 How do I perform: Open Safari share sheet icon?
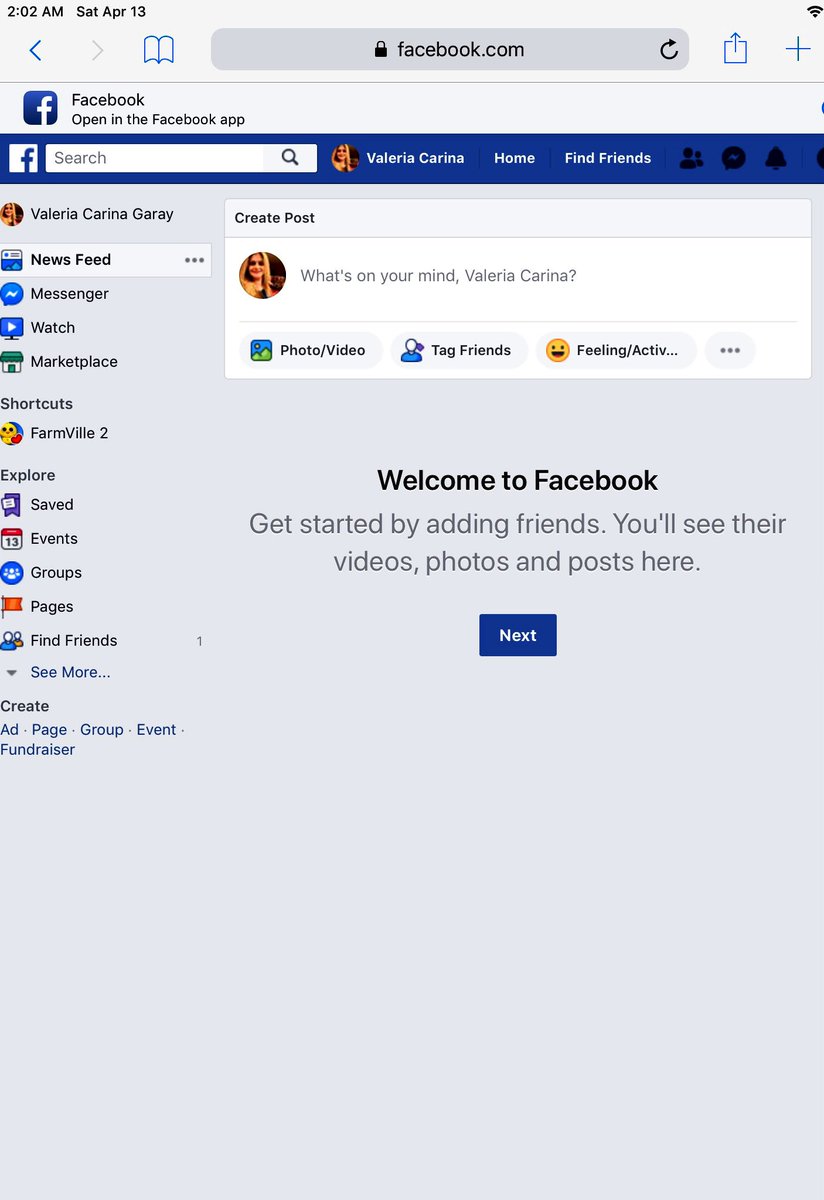(735, 48)
